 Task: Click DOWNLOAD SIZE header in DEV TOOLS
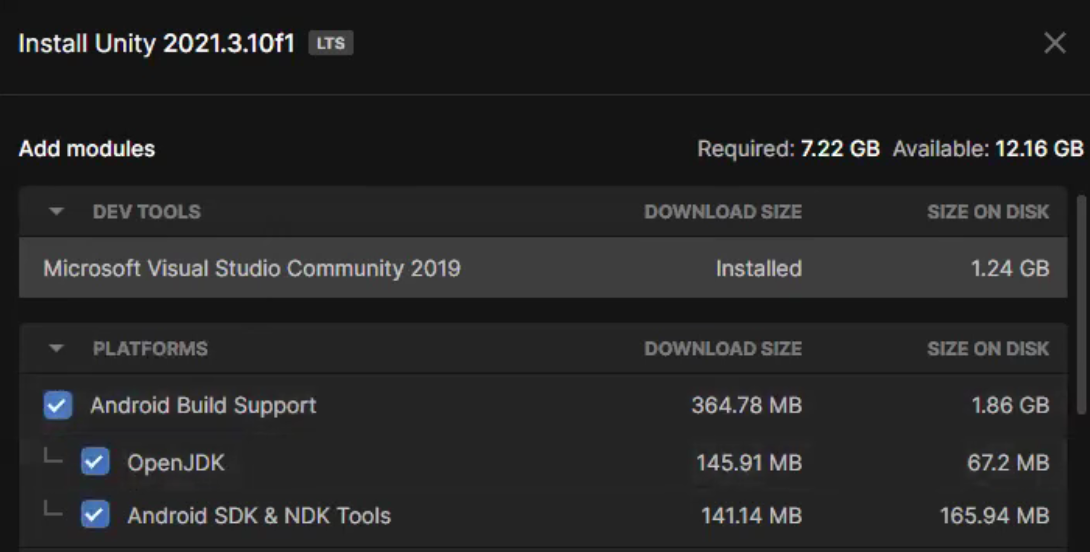(x=723, y=211)
